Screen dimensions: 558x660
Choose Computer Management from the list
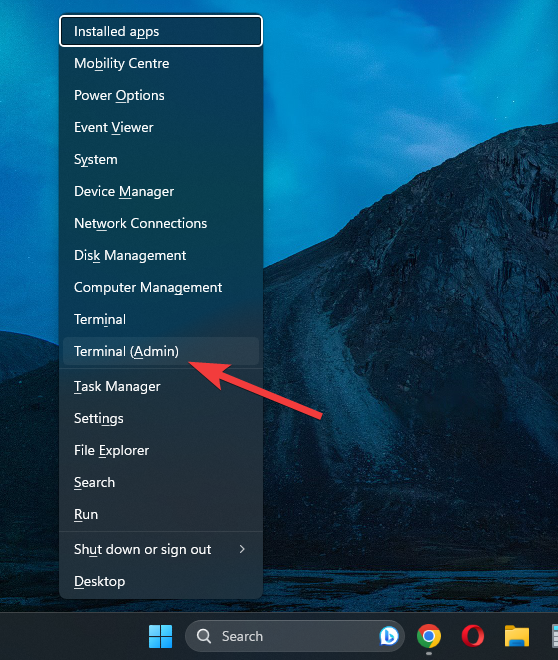tap(161, 287)
